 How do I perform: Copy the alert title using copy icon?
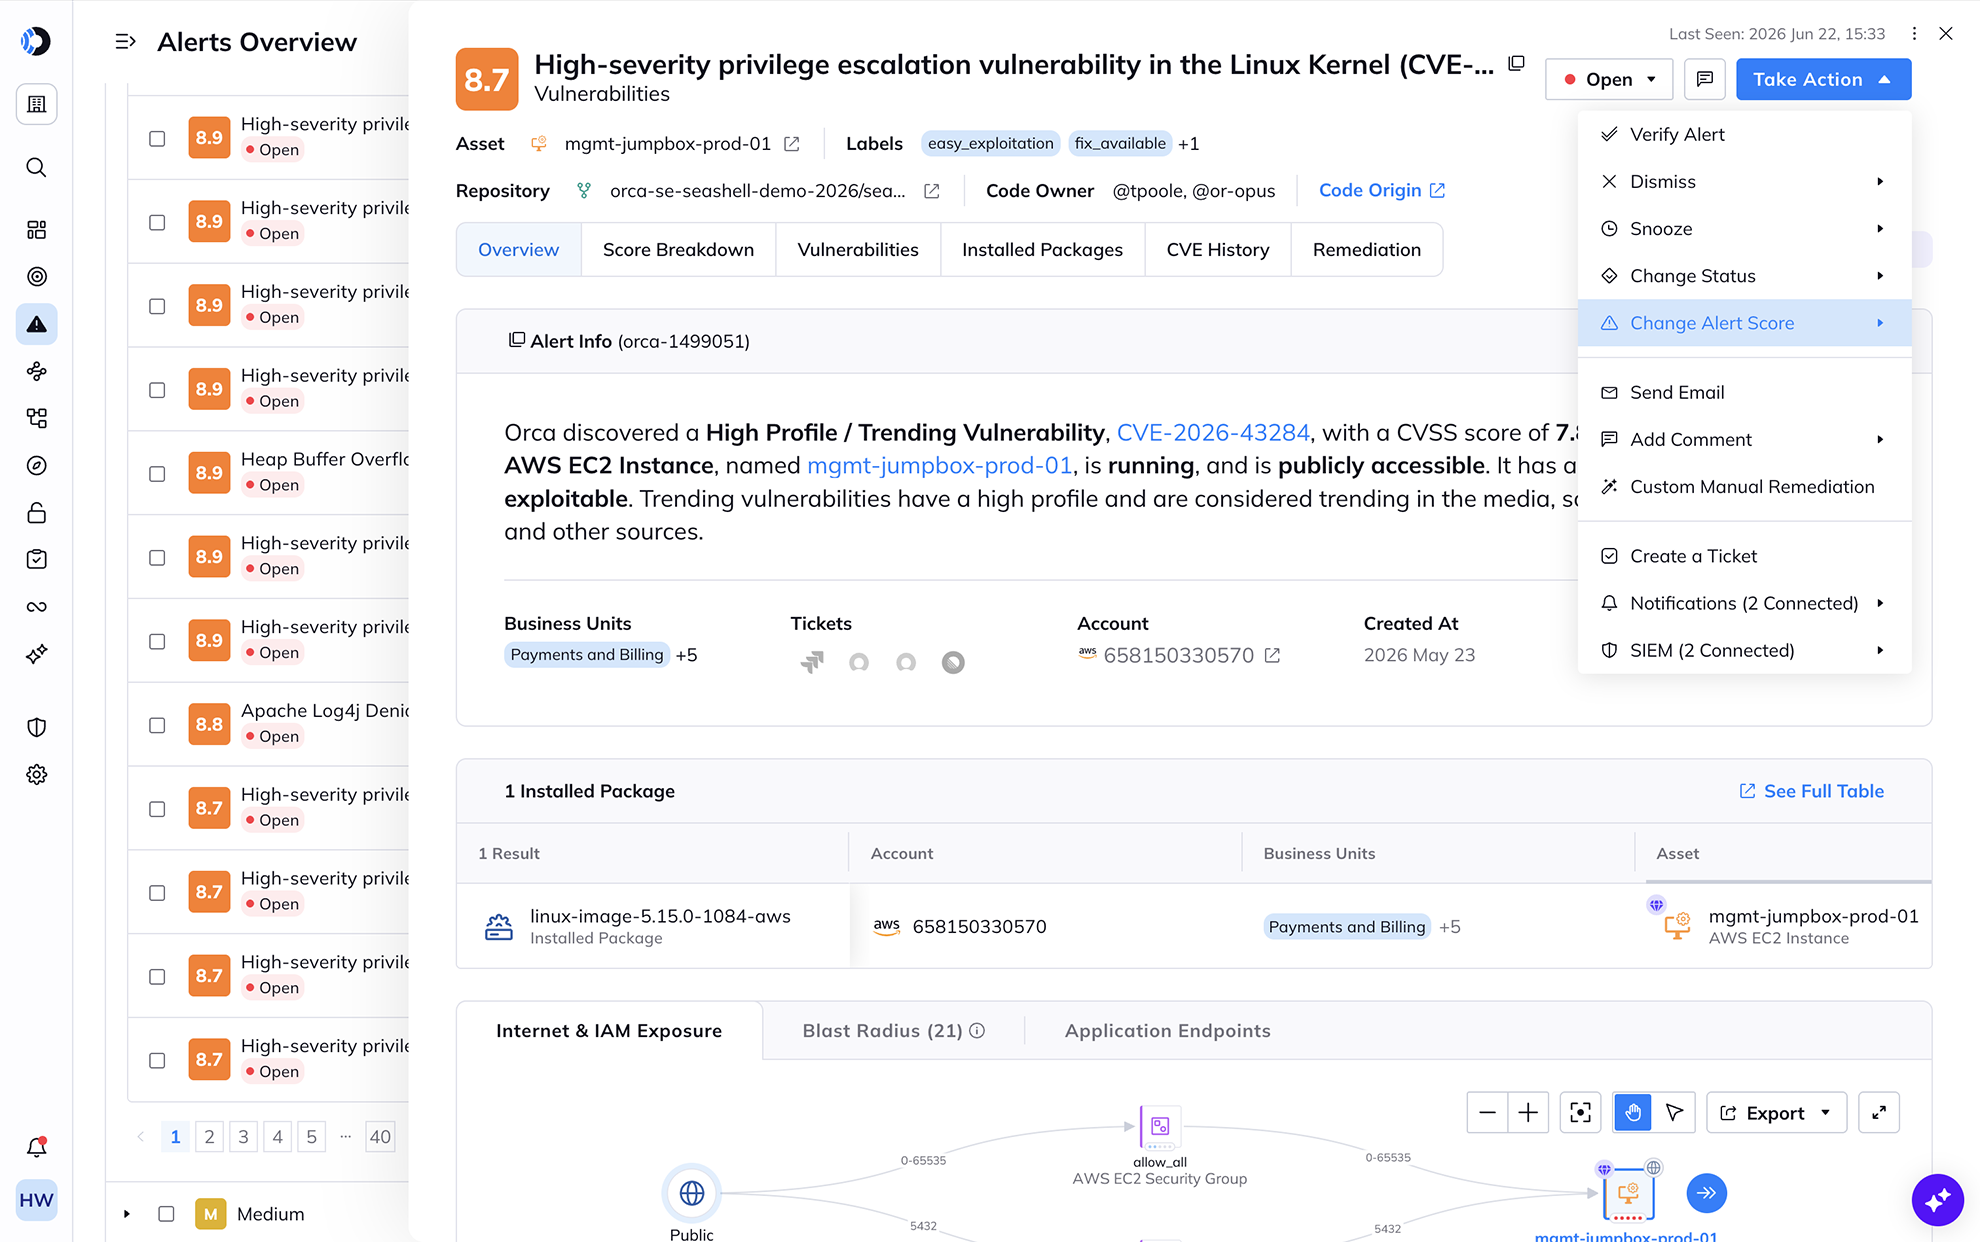1516,64
